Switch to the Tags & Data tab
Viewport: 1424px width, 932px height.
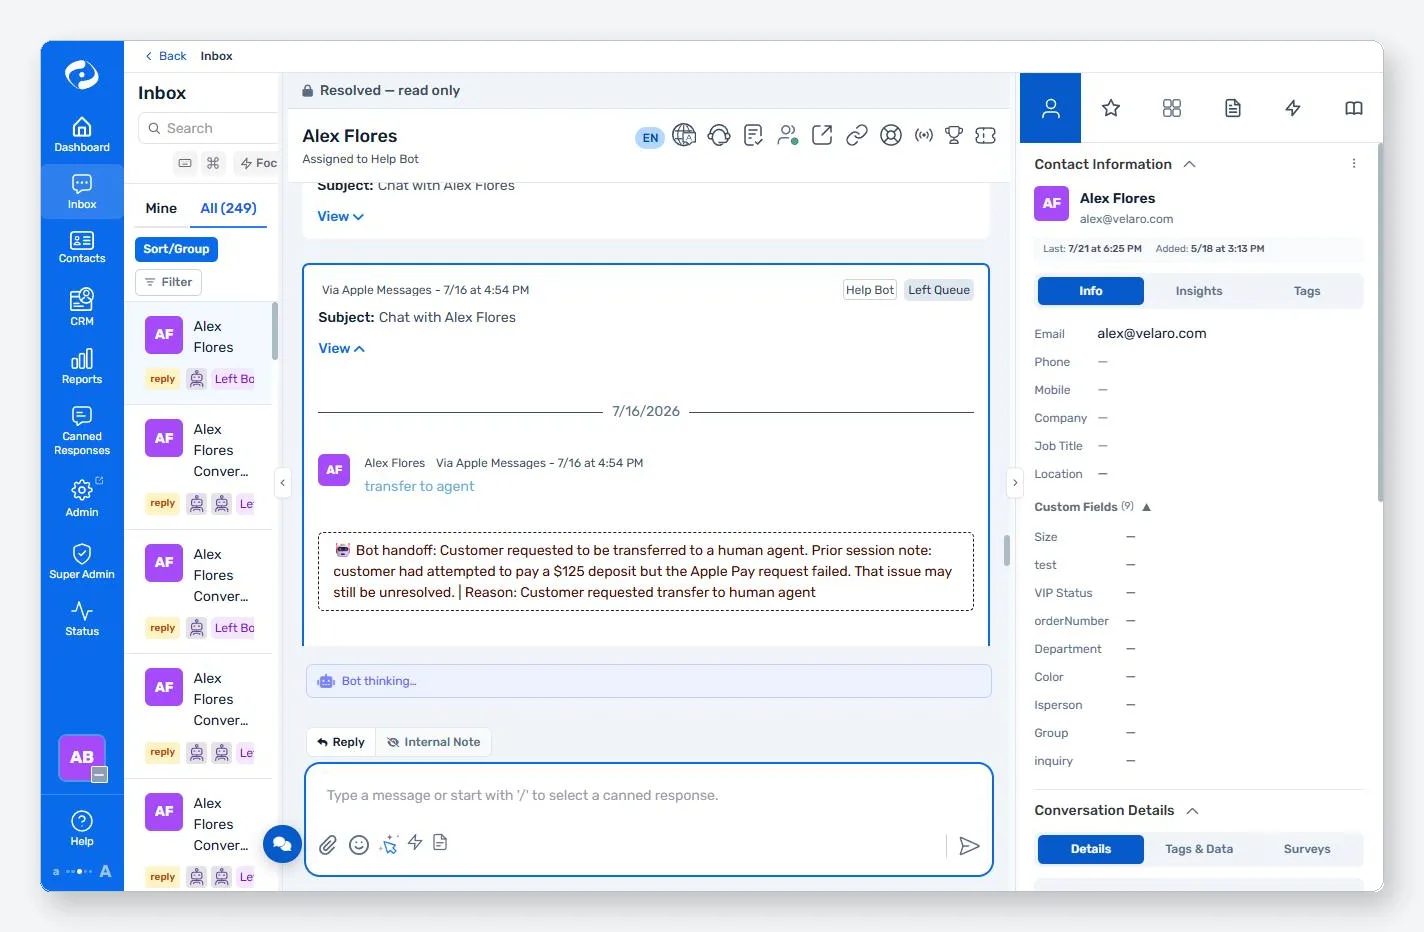click(1199, 849)
